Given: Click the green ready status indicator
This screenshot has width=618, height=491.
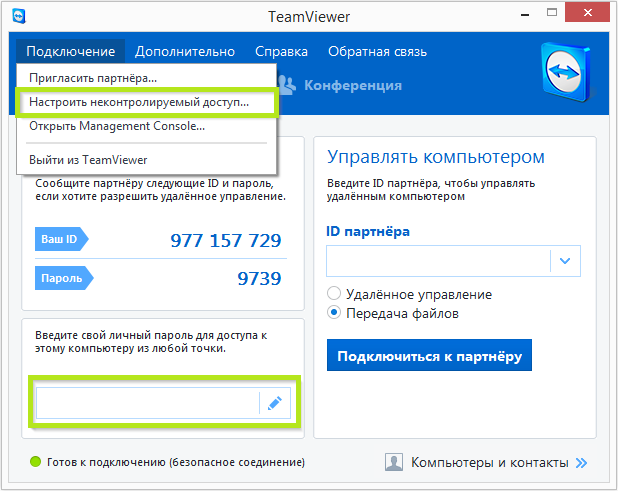Looking at the screenshot, I should (x=35, y=461).
